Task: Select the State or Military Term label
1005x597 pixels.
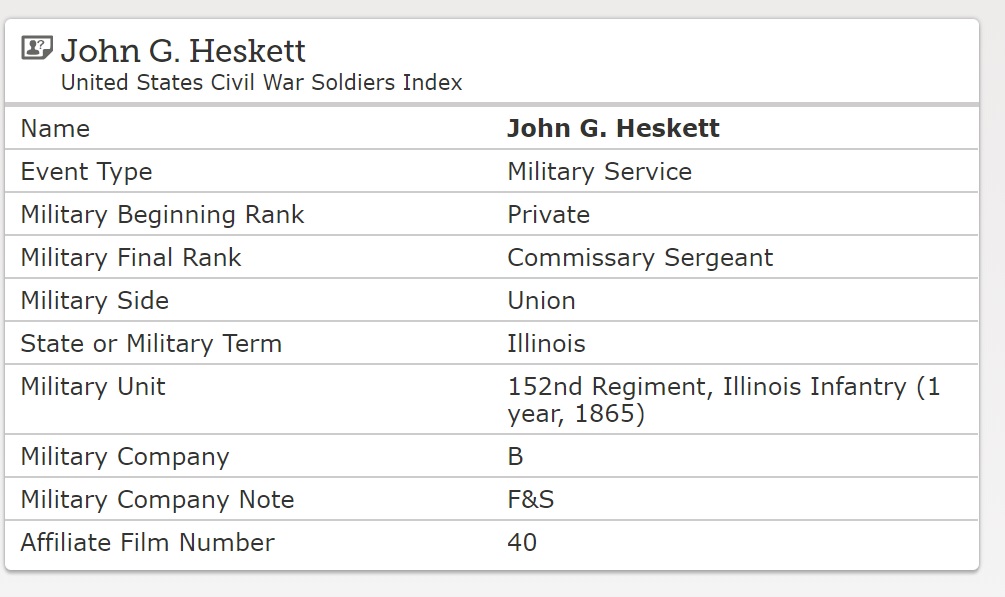Action: pyautogui.click(x=151, y=344)
